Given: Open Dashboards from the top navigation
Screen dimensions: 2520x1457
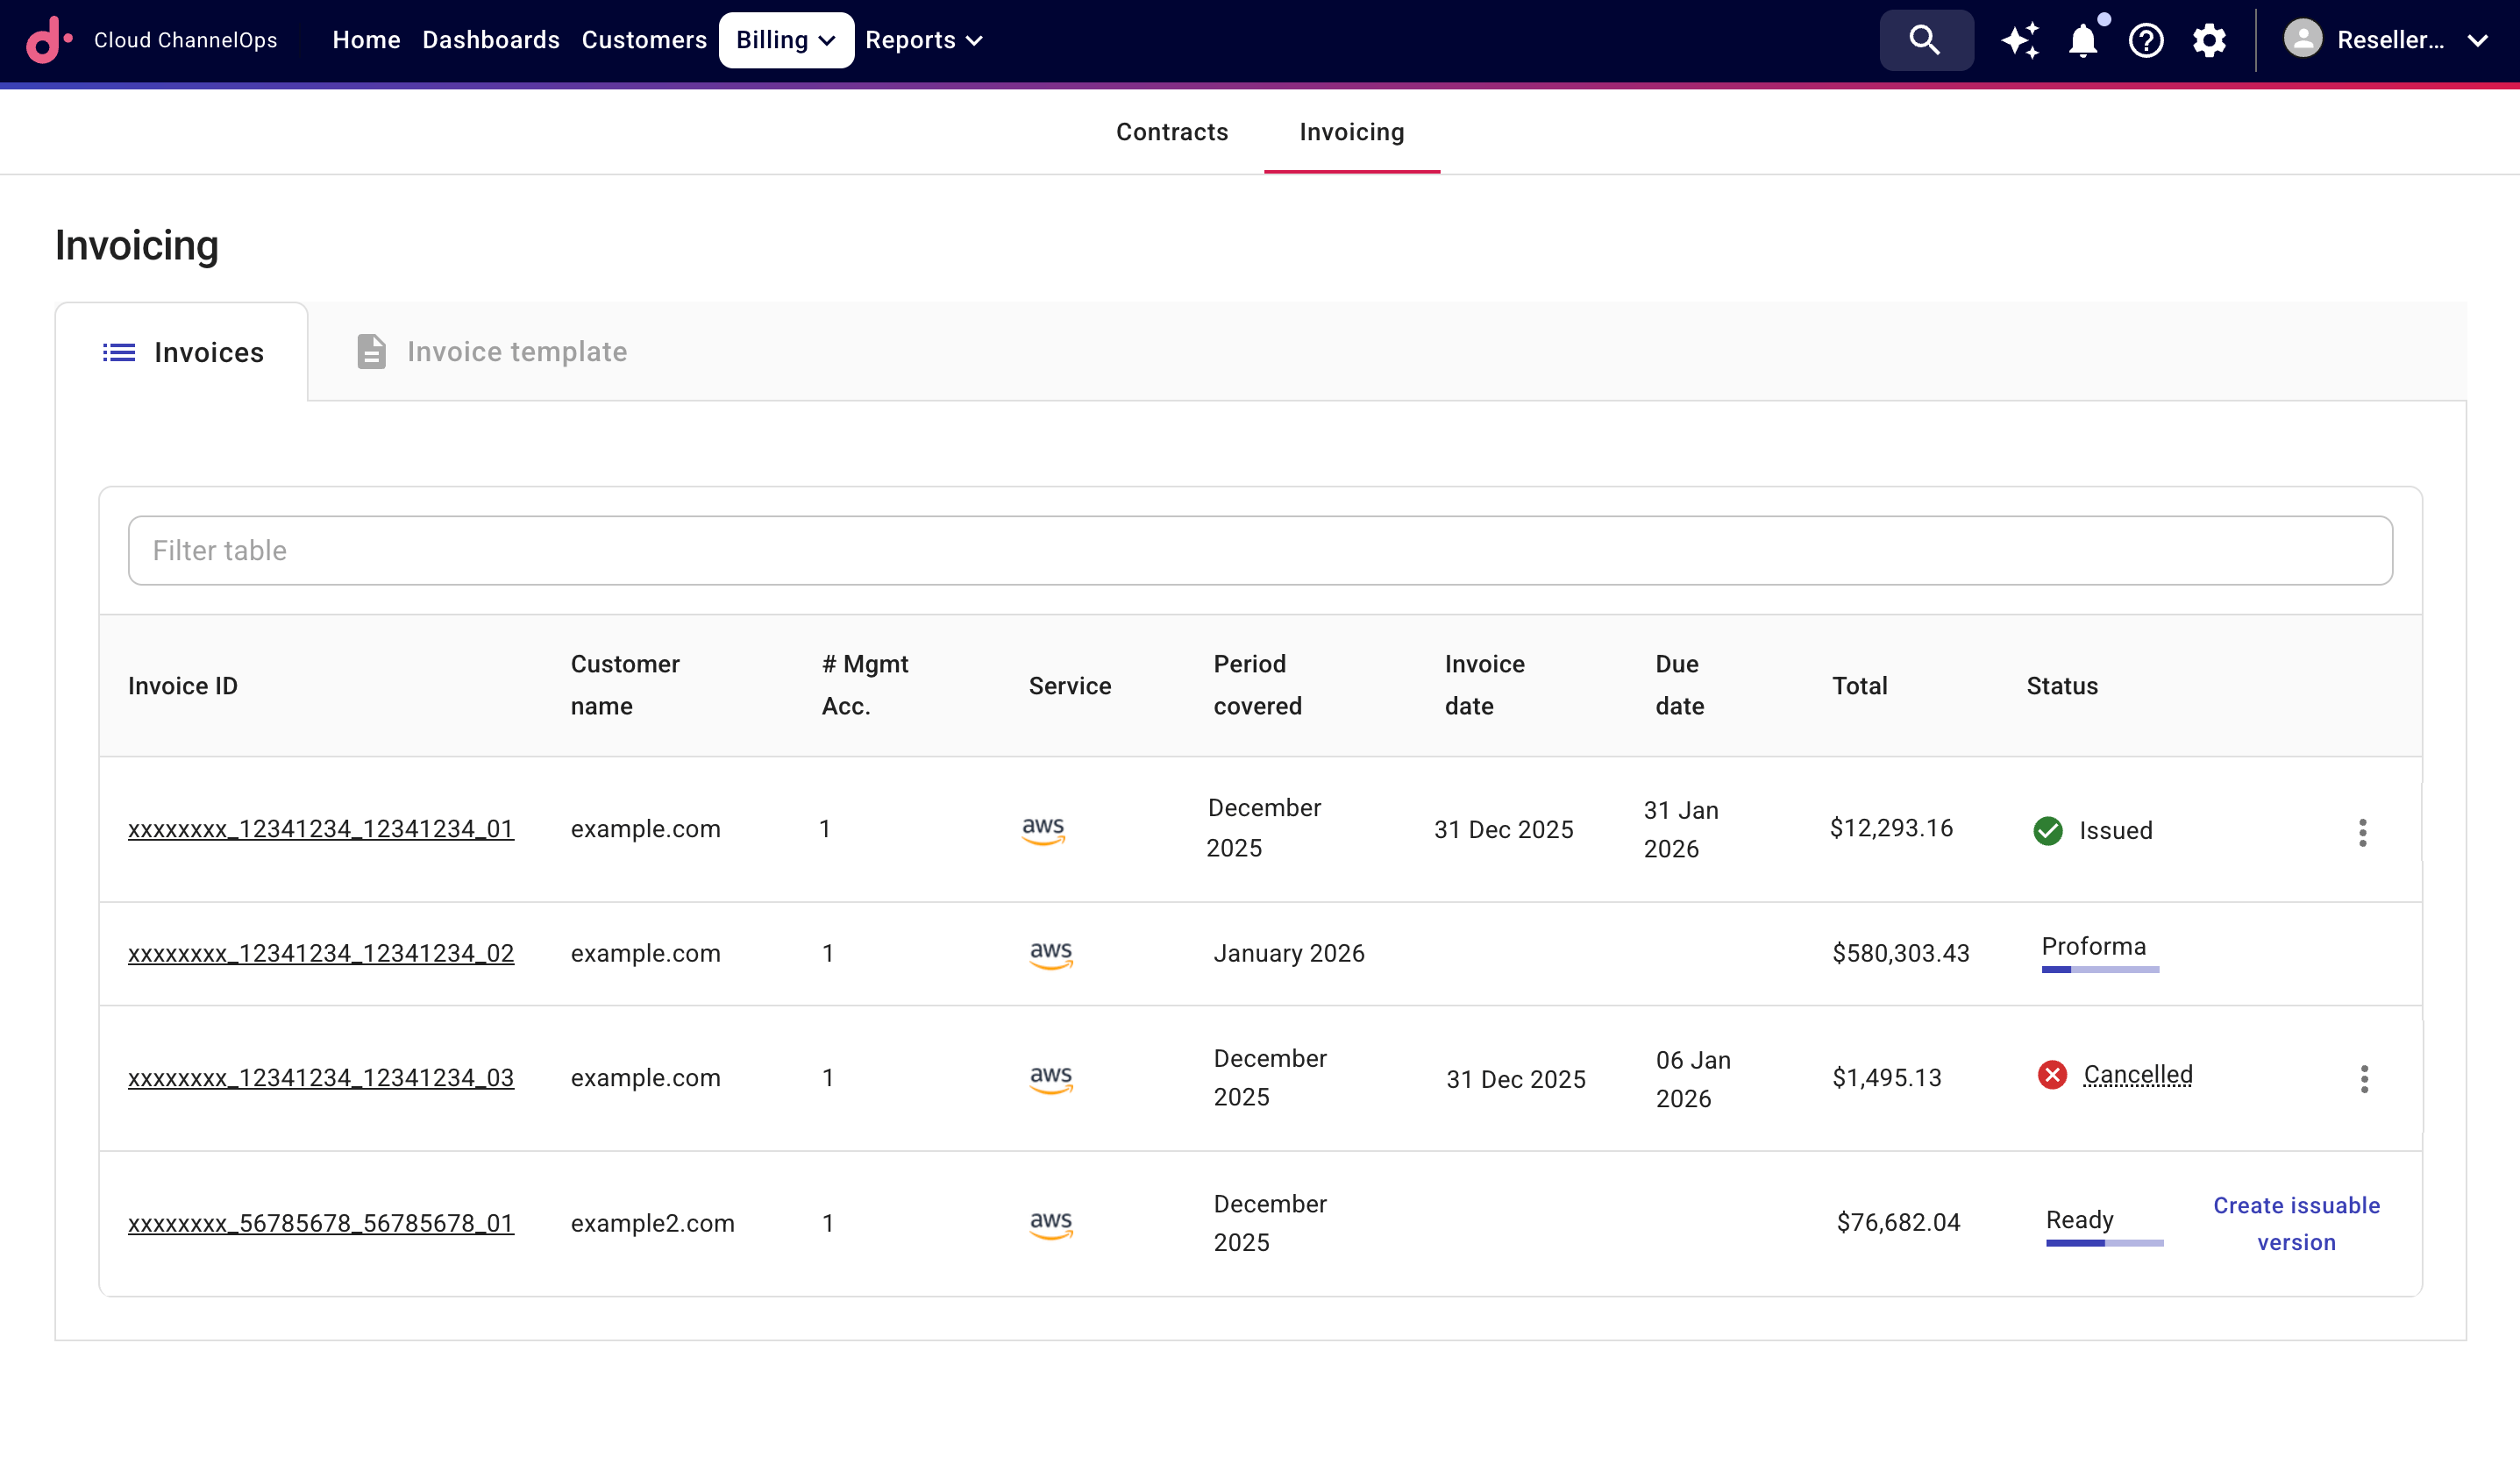Looking at the screenshot, I should [x=491, y=40].
